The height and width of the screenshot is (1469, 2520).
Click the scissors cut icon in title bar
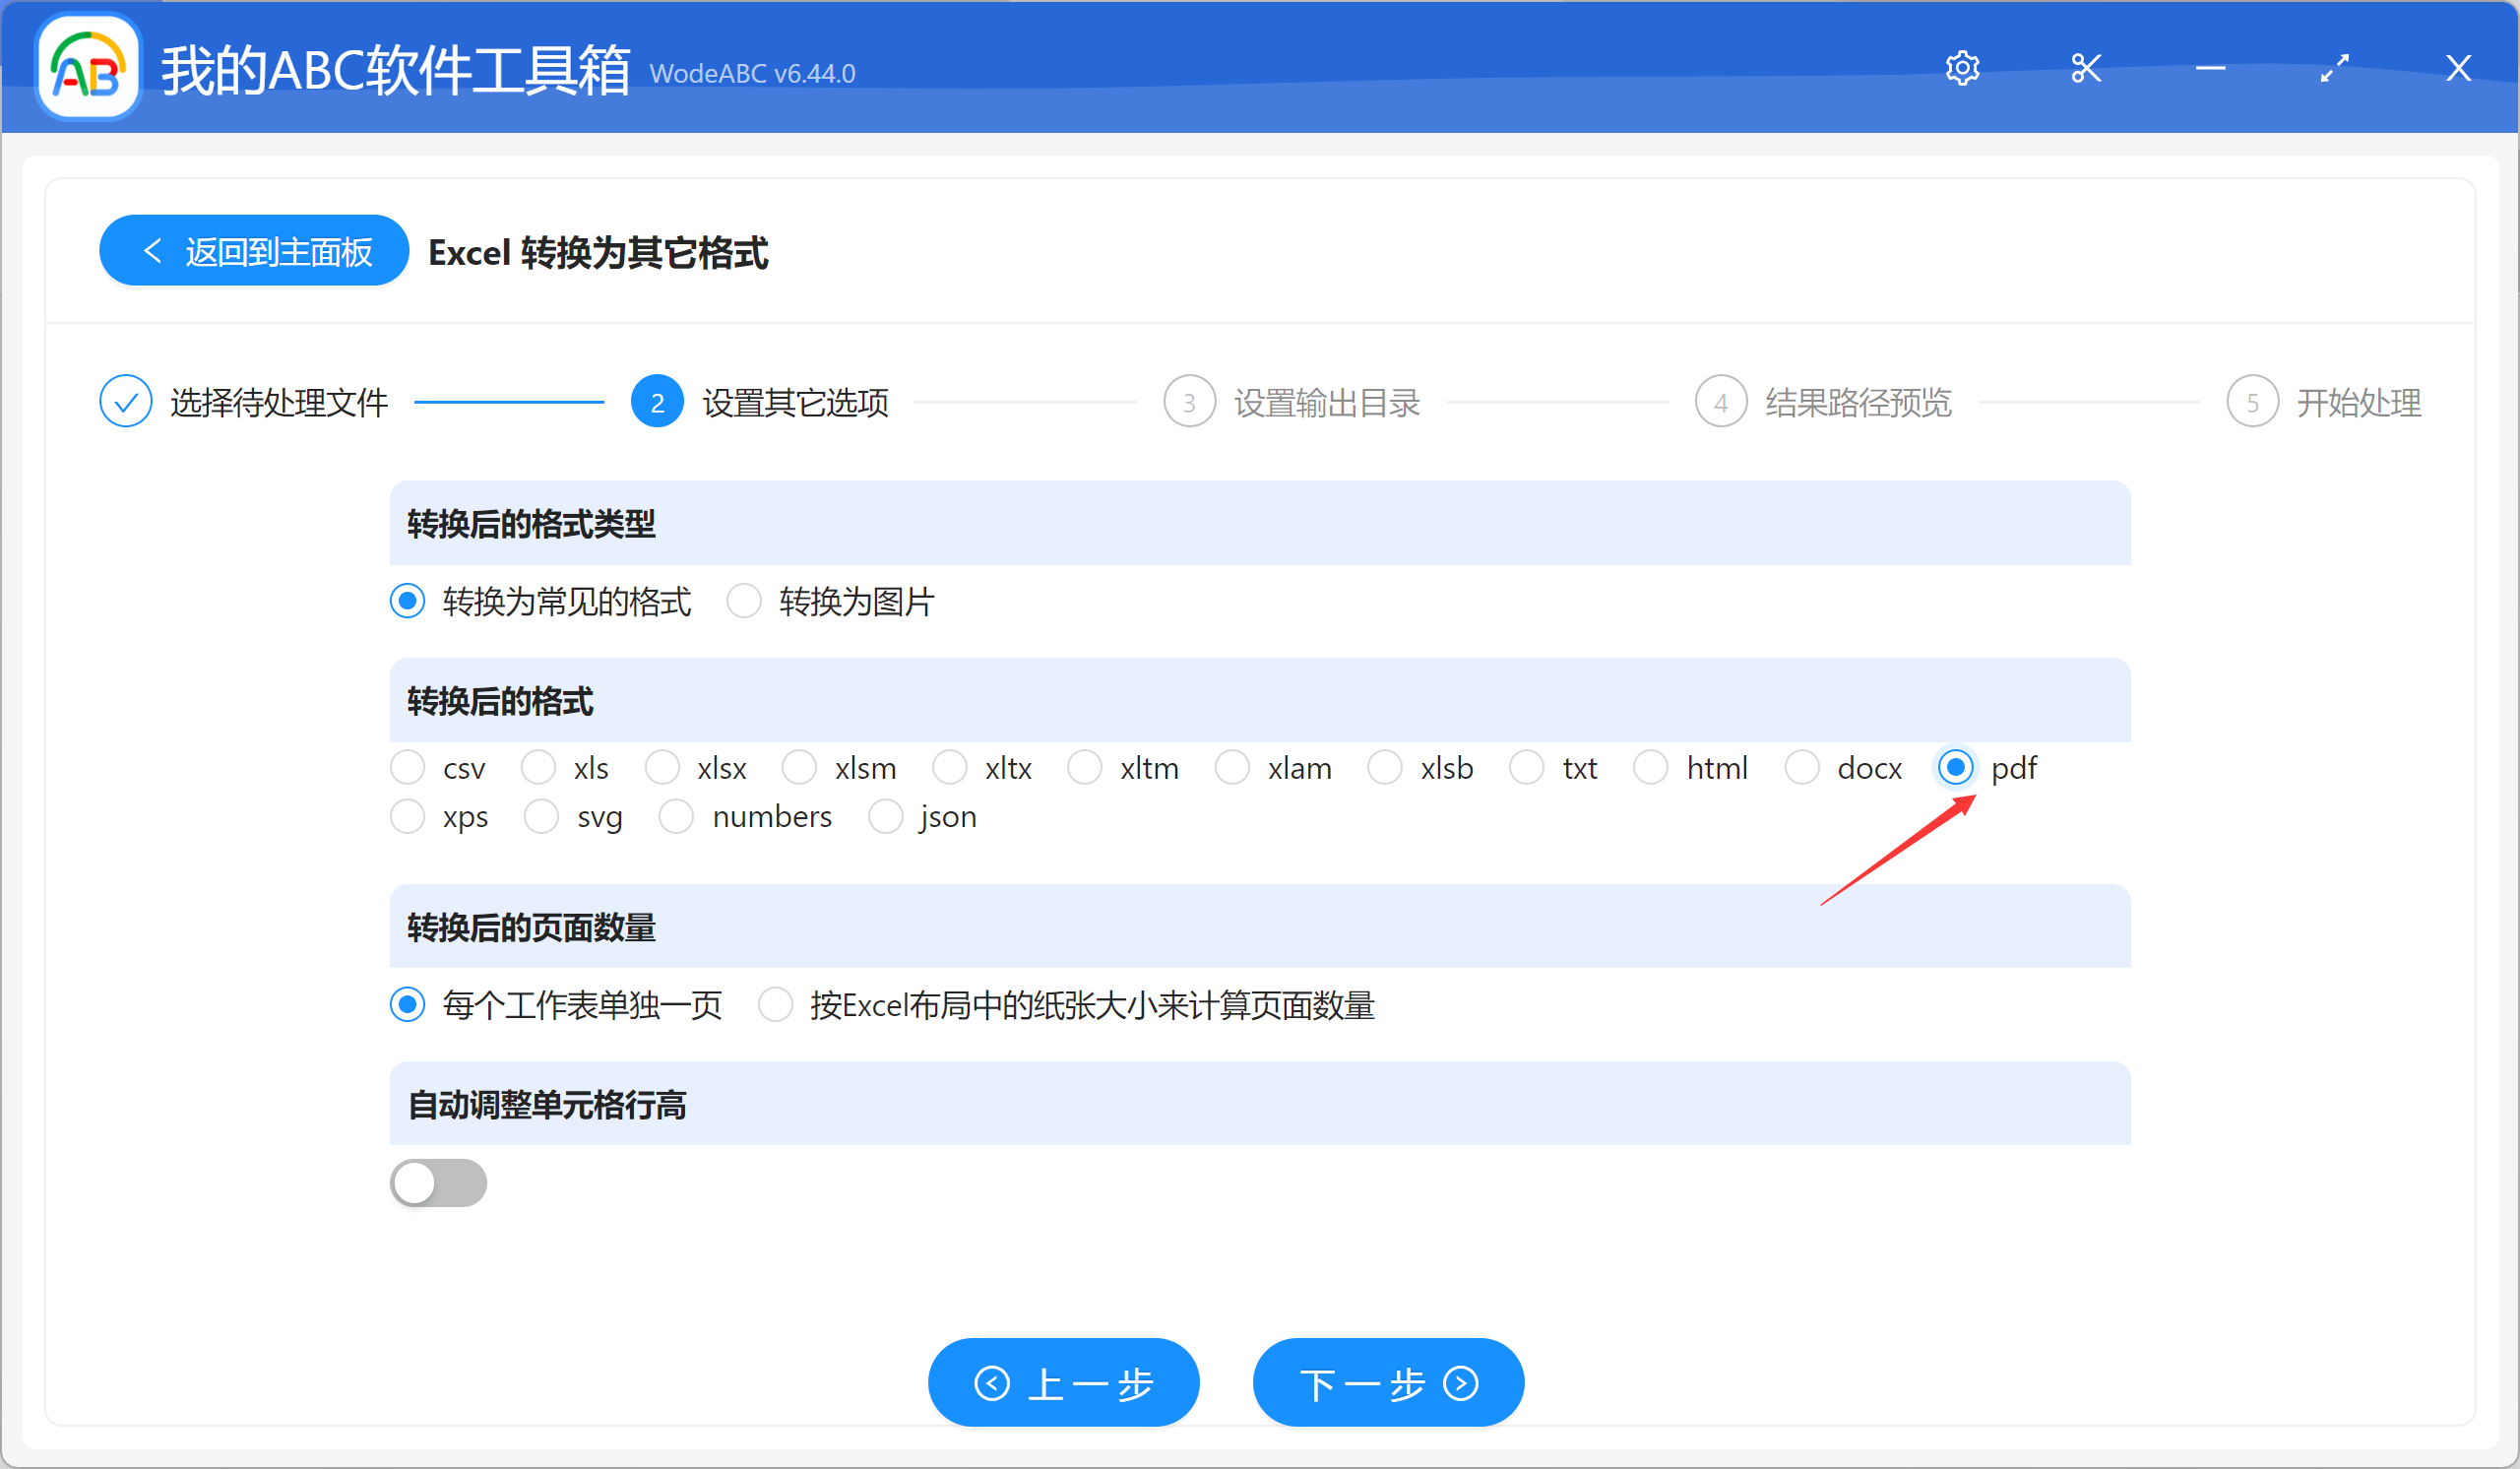tap(2086, 67)
